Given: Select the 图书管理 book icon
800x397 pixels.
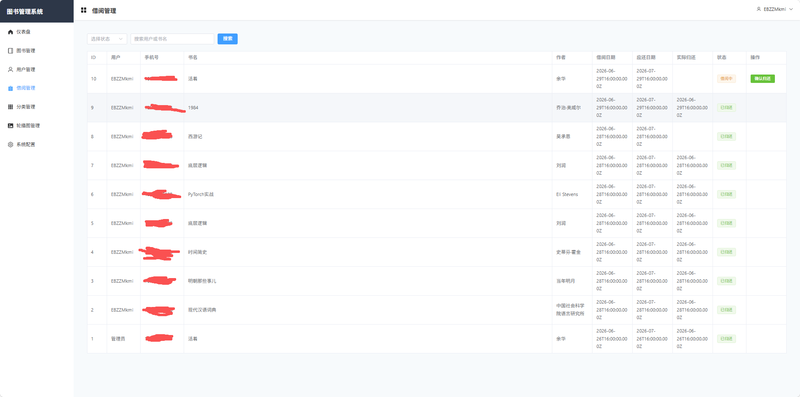Looking at the screenshot, I should (10, 51).
